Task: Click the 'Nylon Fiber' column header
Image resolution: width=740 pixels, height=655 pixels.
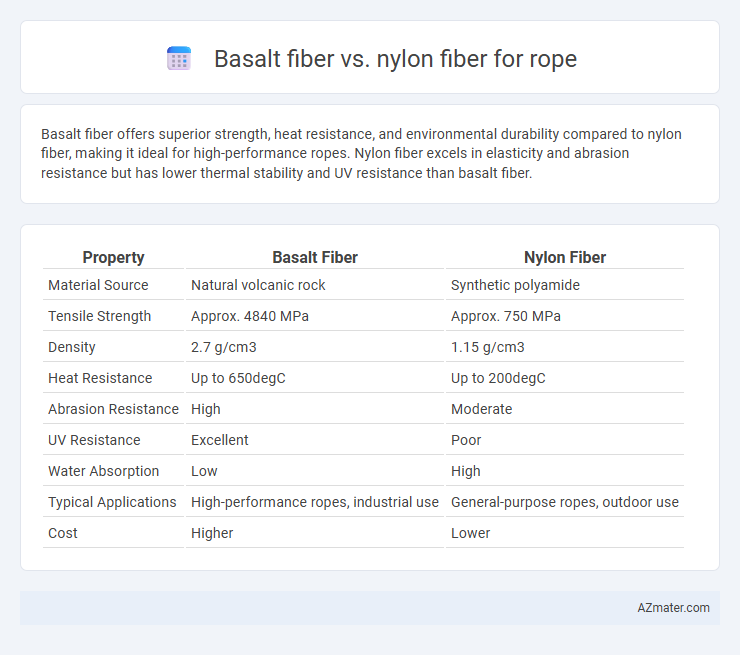Action: pos(565,257)
